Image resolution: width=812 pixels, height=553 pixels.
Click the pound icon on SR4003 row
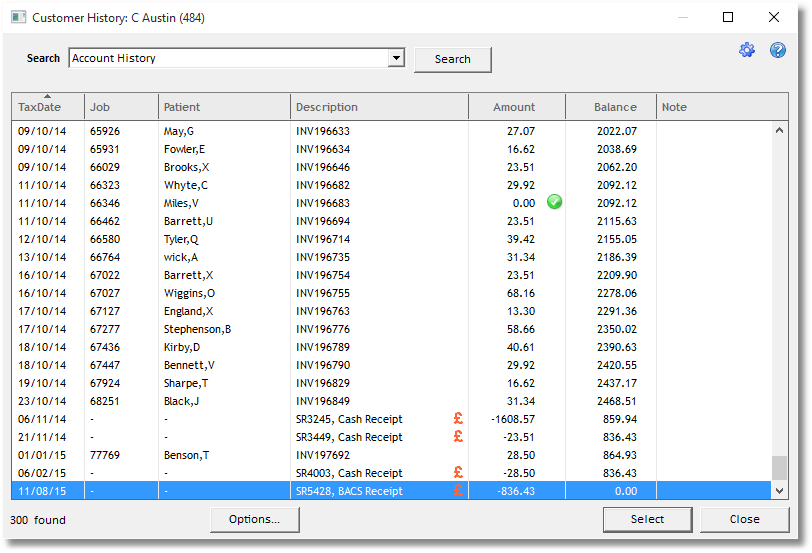(458, 472)
